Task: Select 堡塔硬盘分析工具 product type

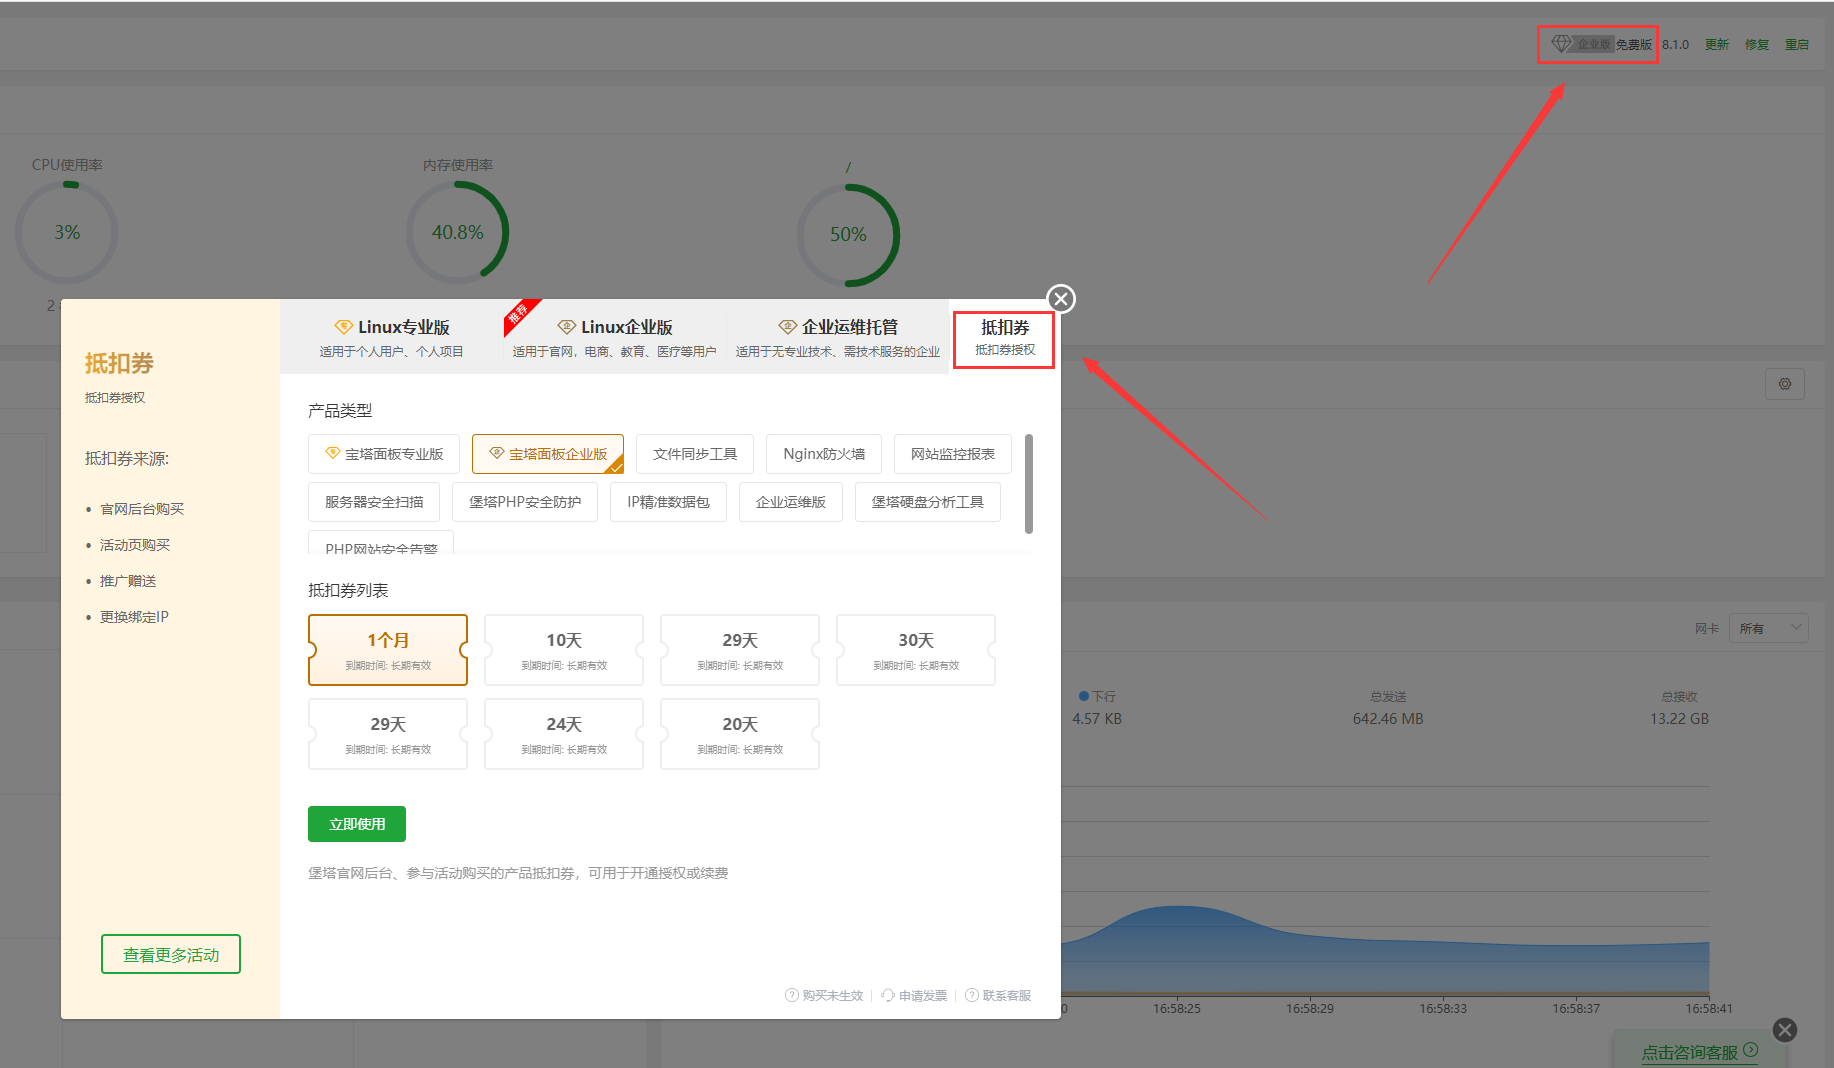Action: [x=928, y=502]
